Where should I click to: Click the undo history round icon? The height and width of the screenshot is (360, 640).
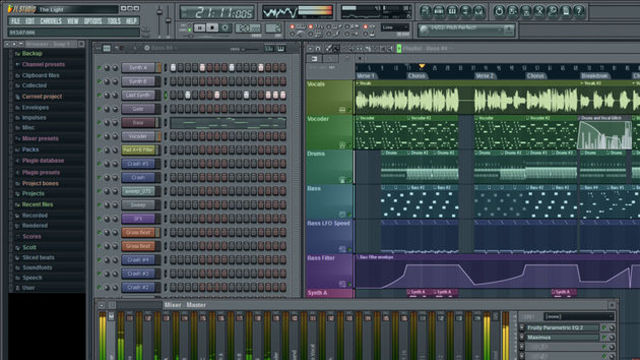tap(499, 11)
